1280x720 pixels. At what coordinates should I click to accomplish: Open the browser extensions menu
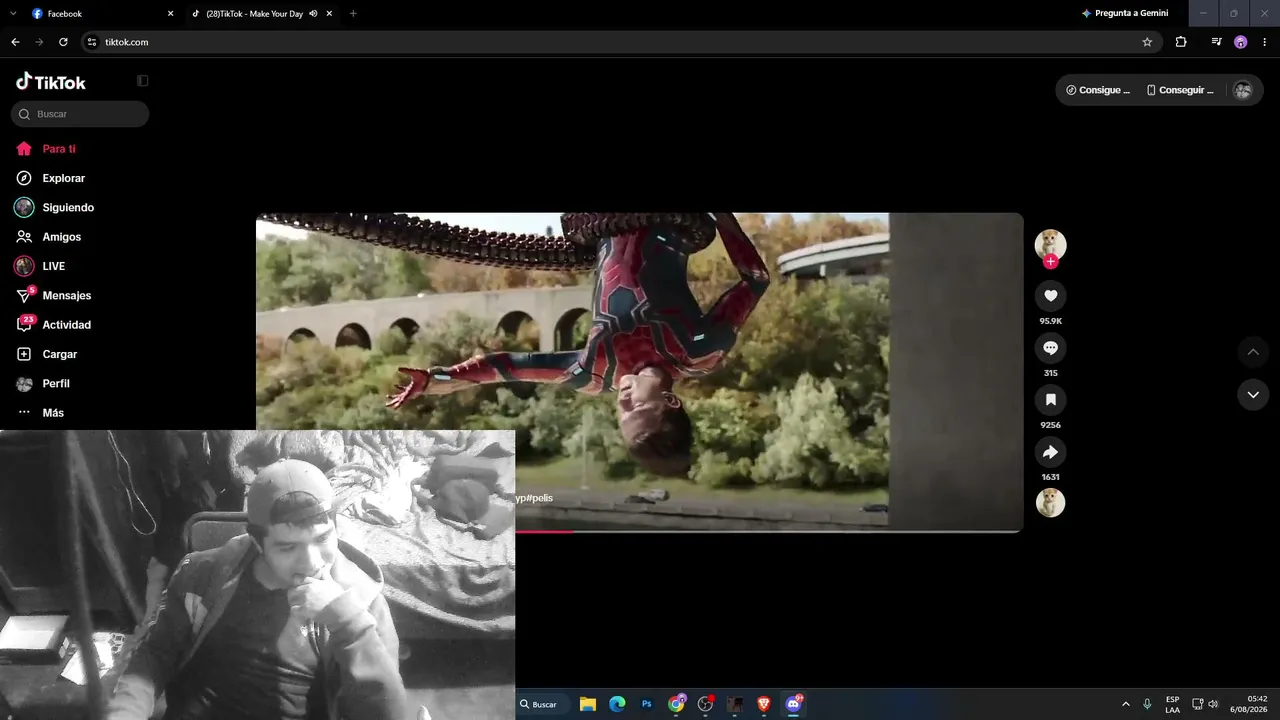coord(1181,42)
